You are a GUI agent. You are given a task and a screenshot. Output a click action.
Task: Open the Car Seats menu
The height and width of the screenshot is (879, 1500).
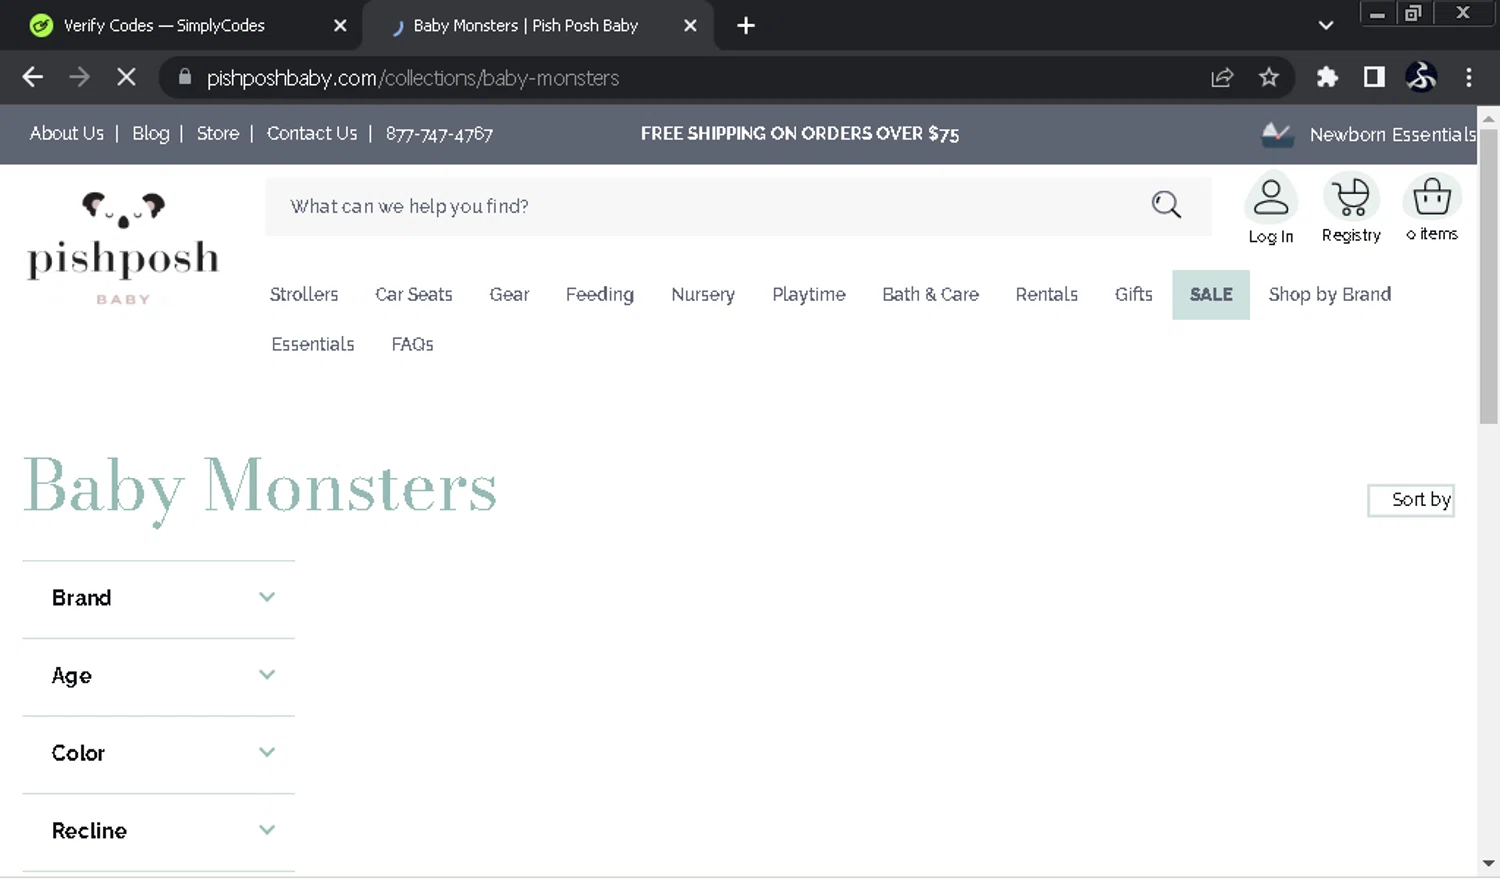click(x=414, y=294)
